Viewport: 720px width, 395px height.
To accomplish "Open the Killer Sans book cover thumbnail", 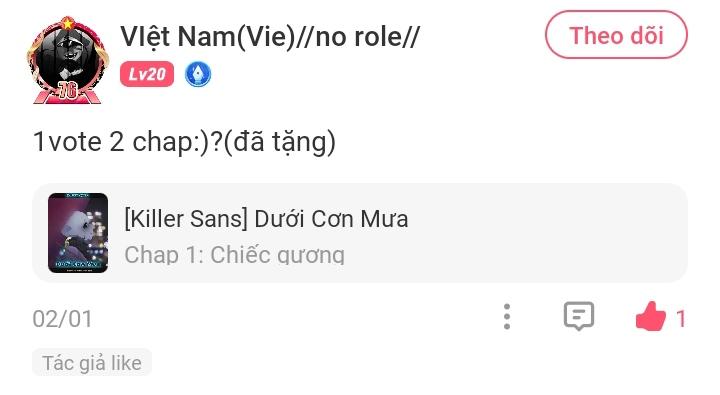I will point(78,233).
